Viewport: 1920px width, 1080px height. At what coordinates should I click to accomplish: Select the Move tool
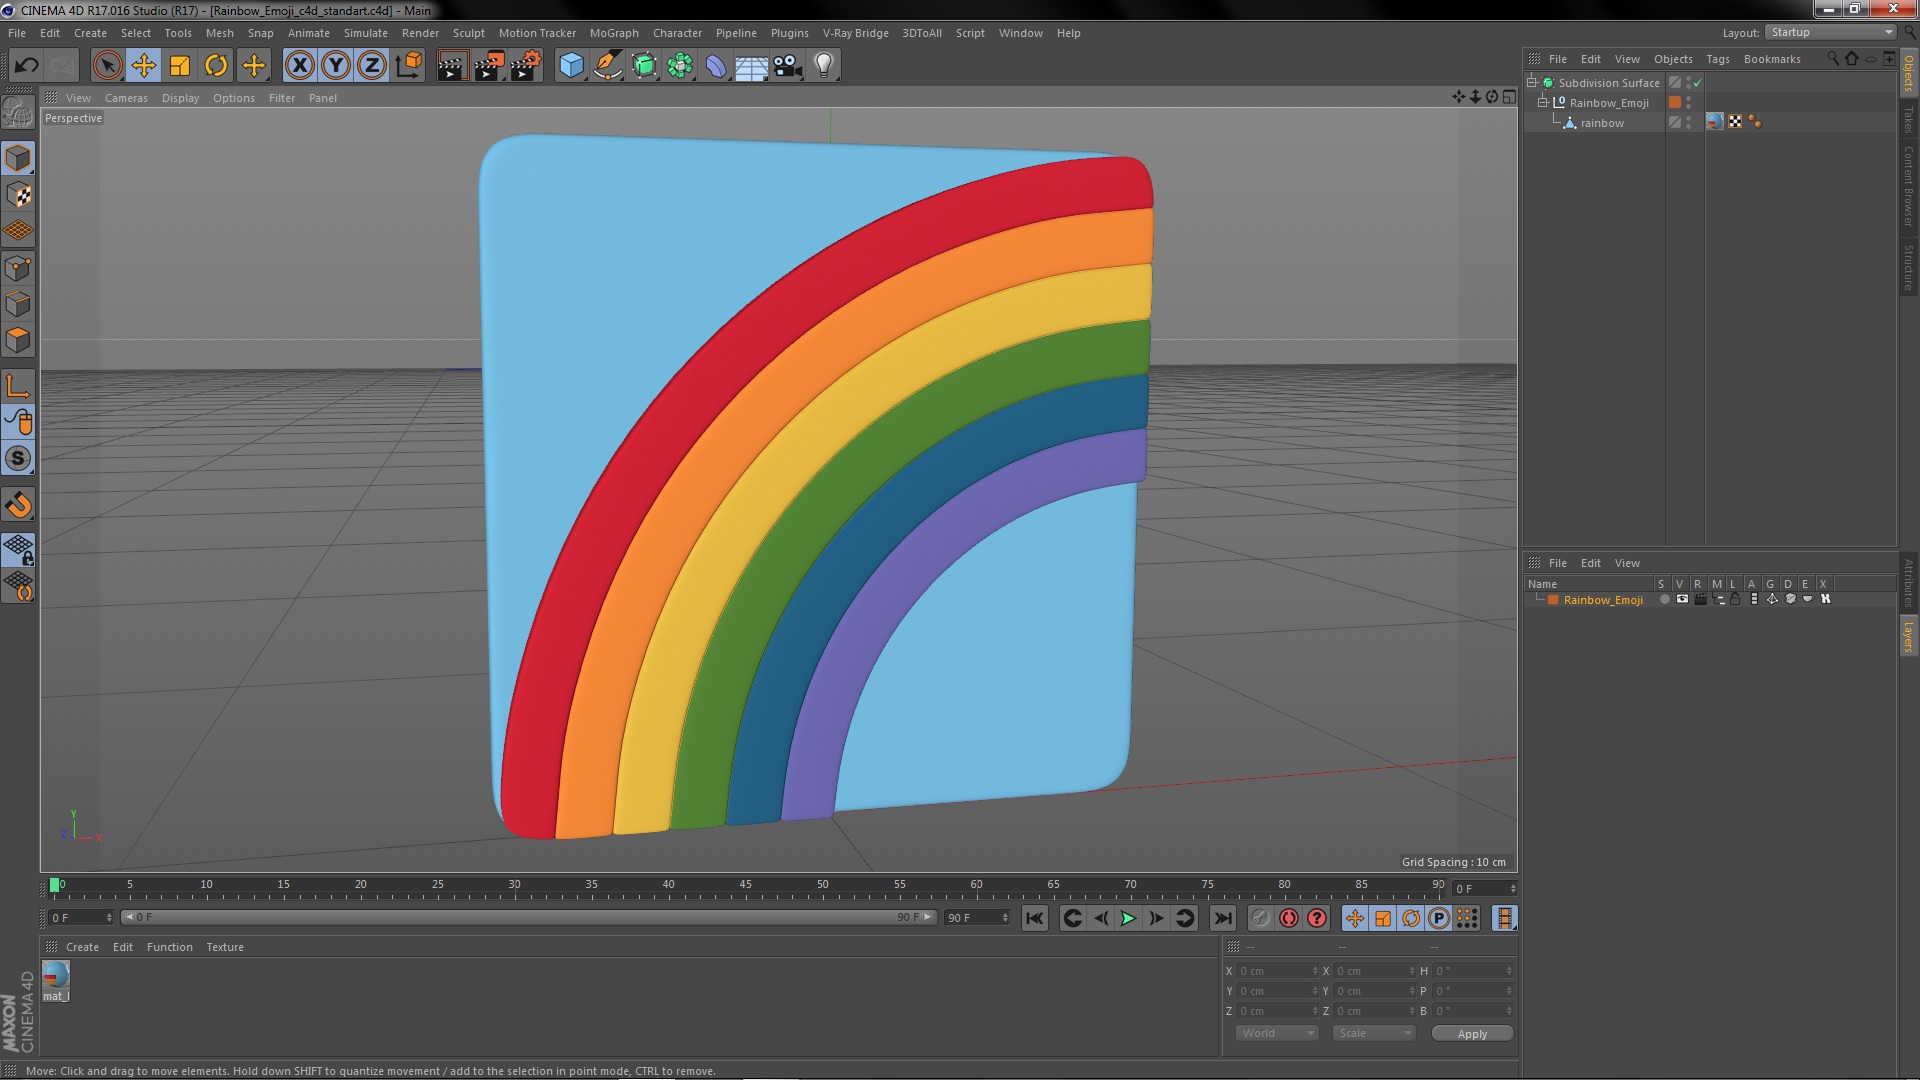143,66
